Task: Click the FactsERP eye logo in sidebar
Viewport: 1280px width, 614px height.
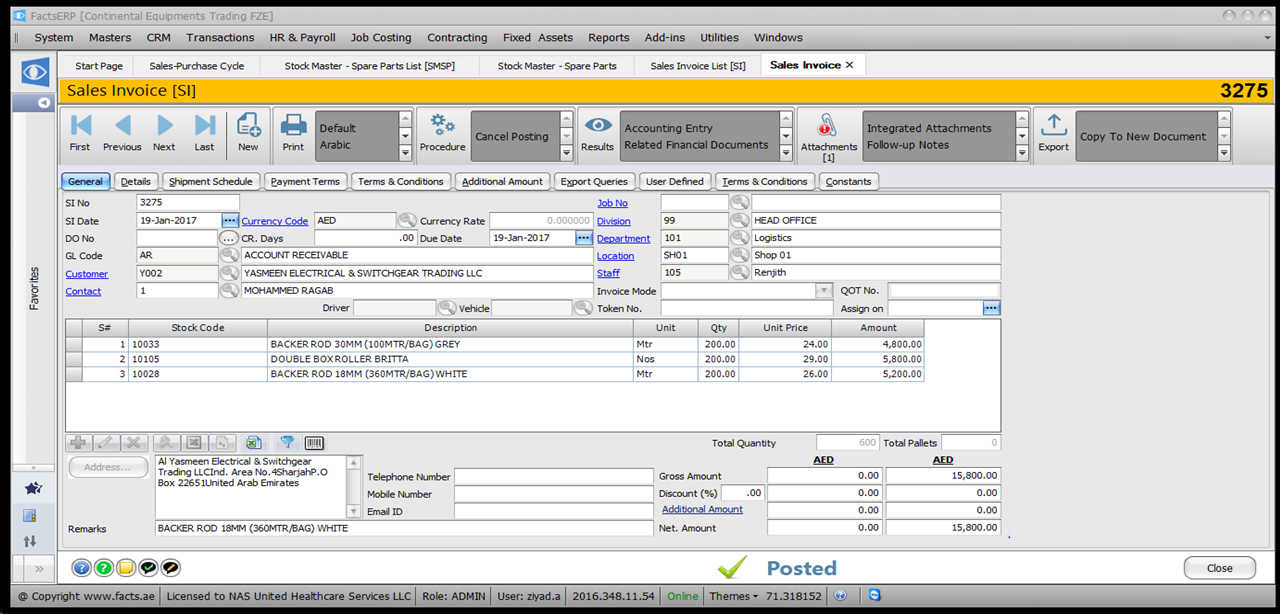Action: pos(35,73)
